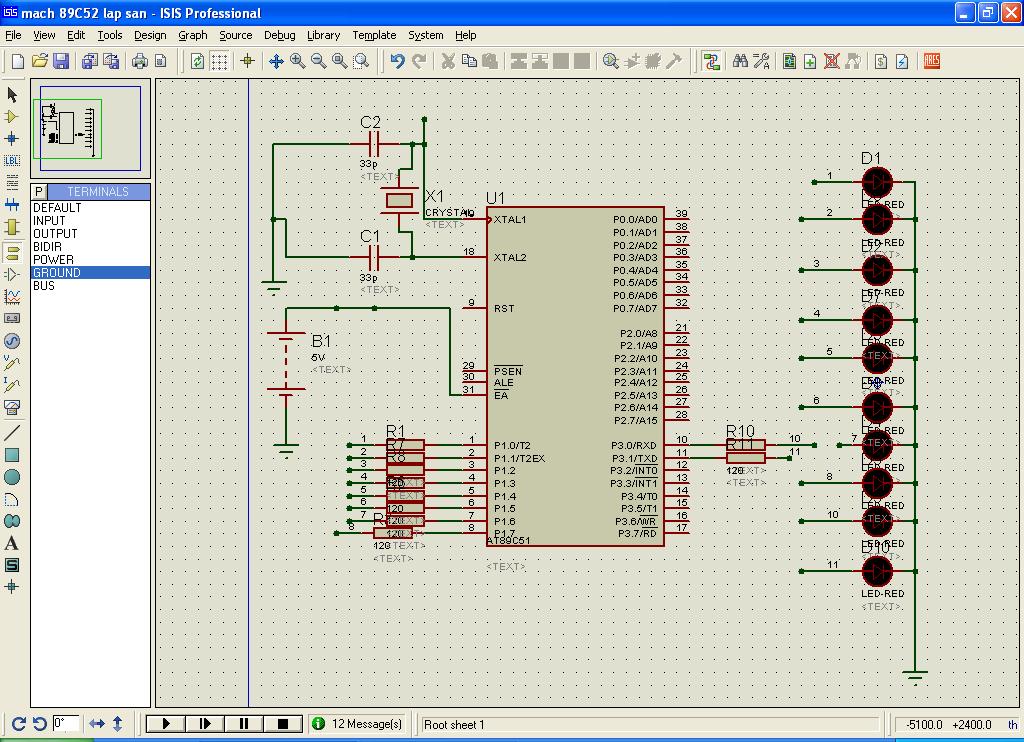1024x742 pixels.
Task: Toggle the grid display button
Action: point(219,61)
